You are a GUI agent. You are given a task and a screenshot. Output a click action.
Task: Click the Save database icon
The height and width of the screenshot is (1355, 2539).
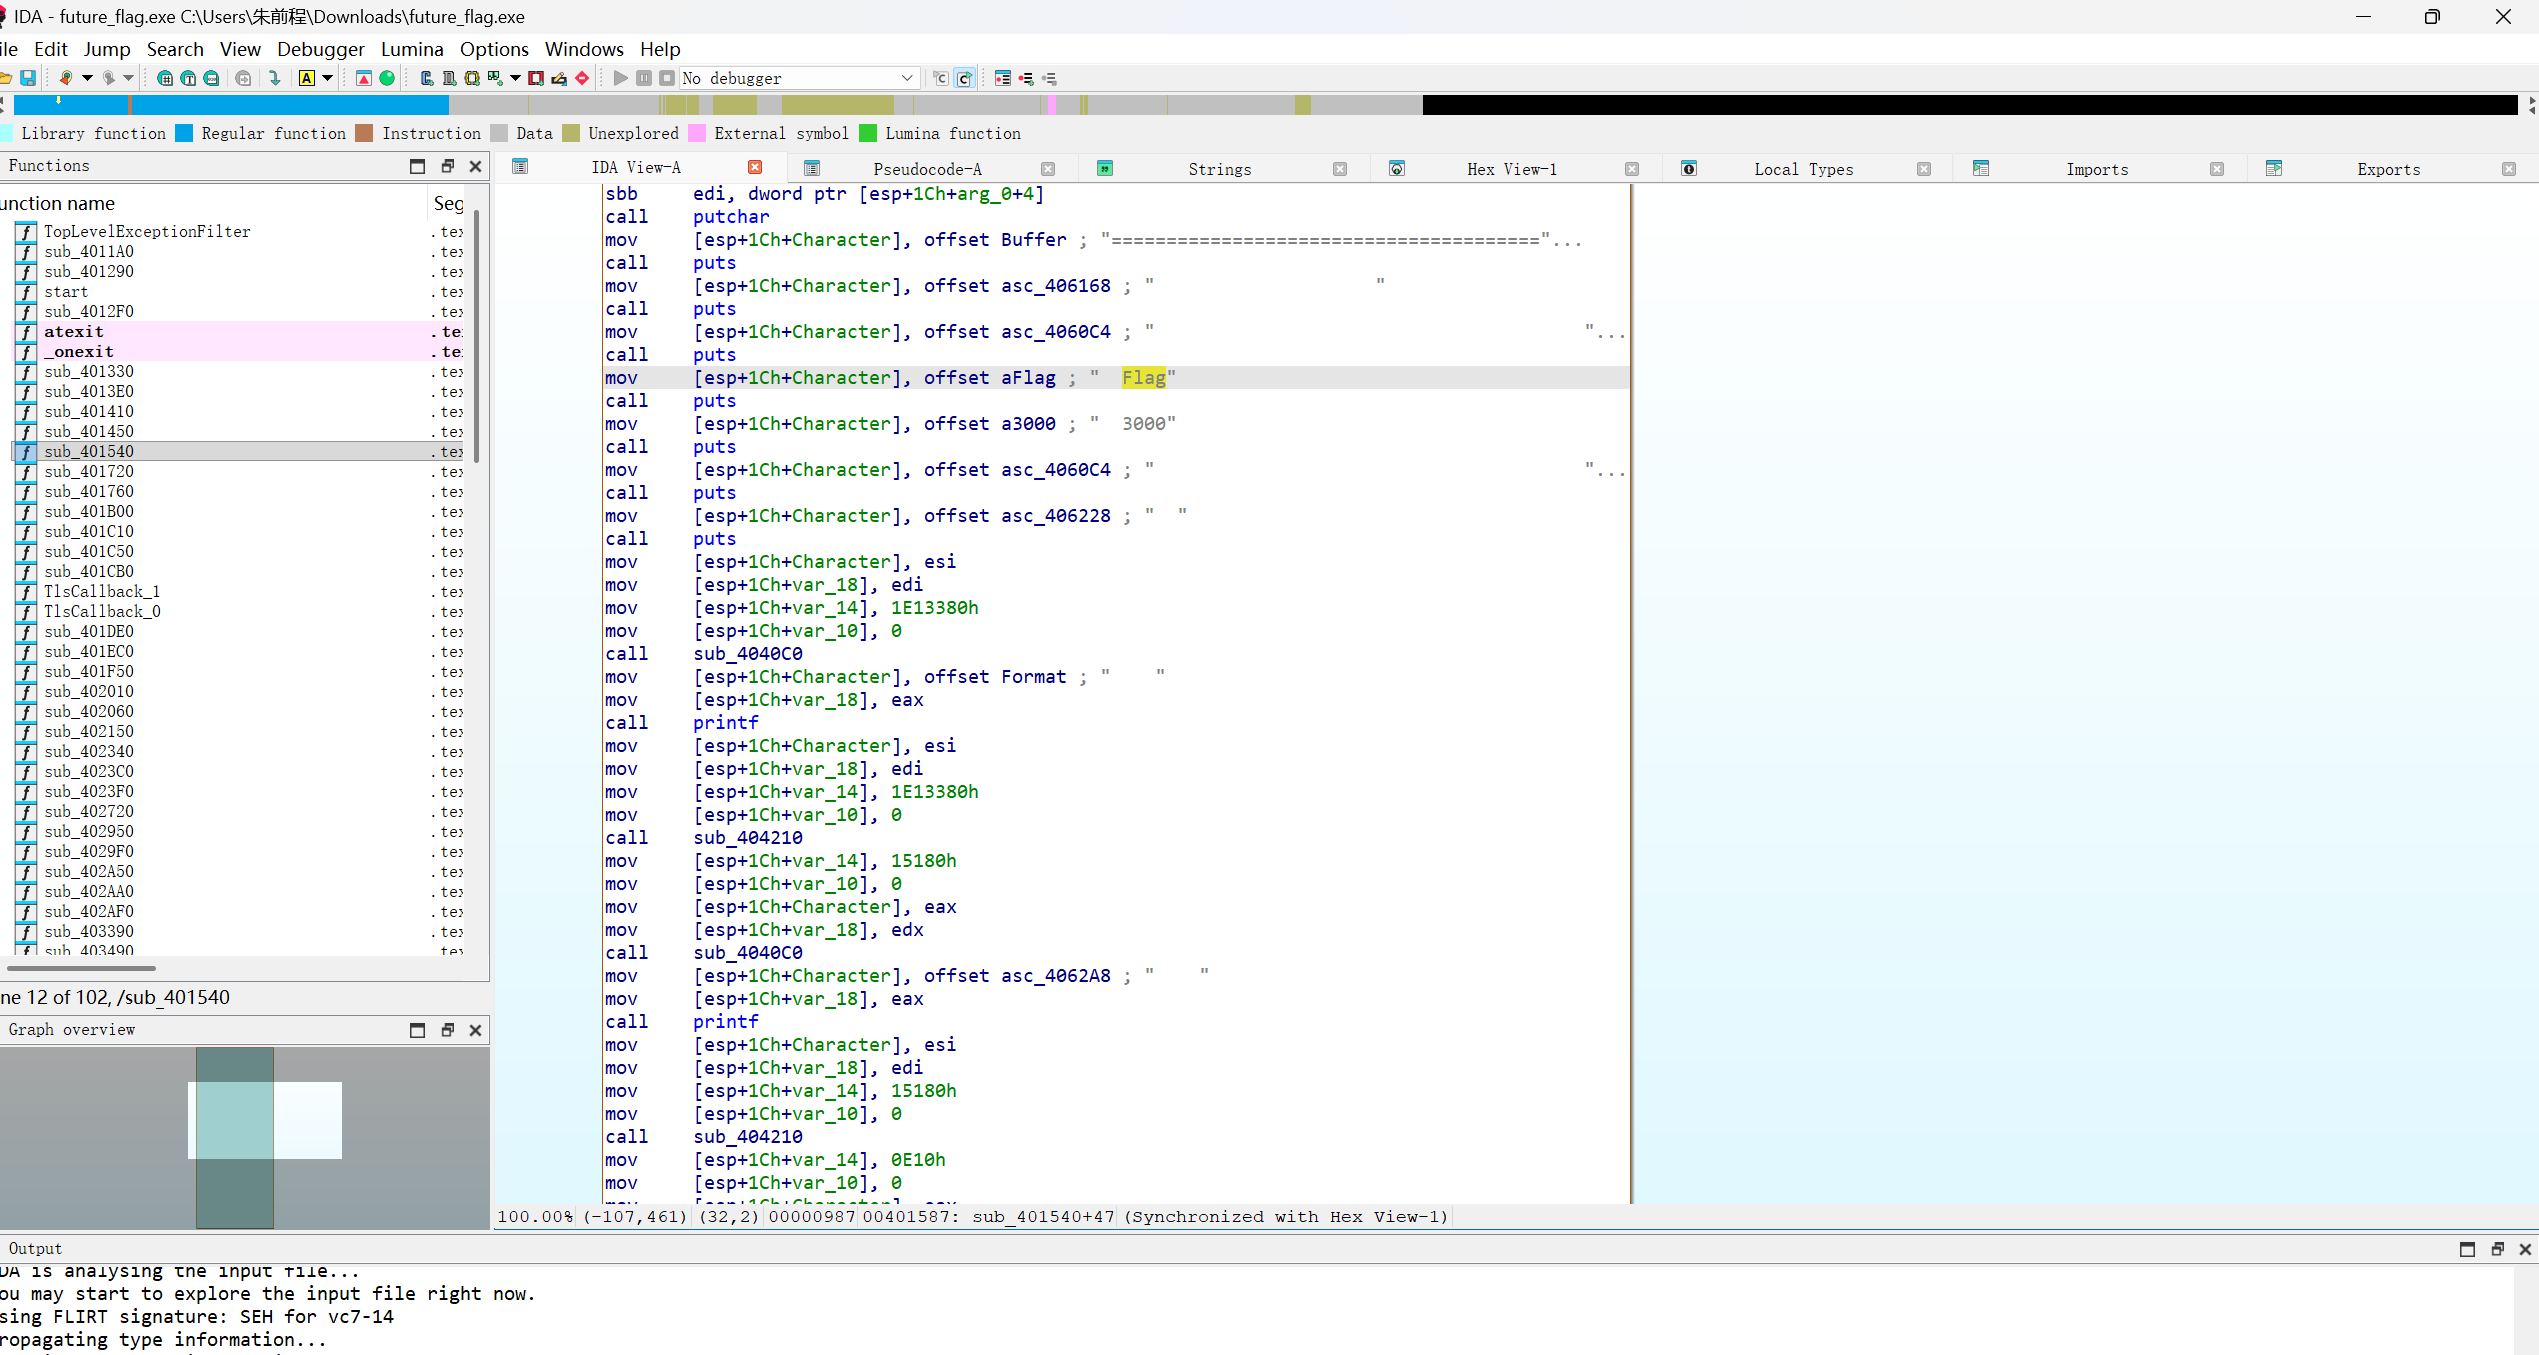(x=28, y=78)
